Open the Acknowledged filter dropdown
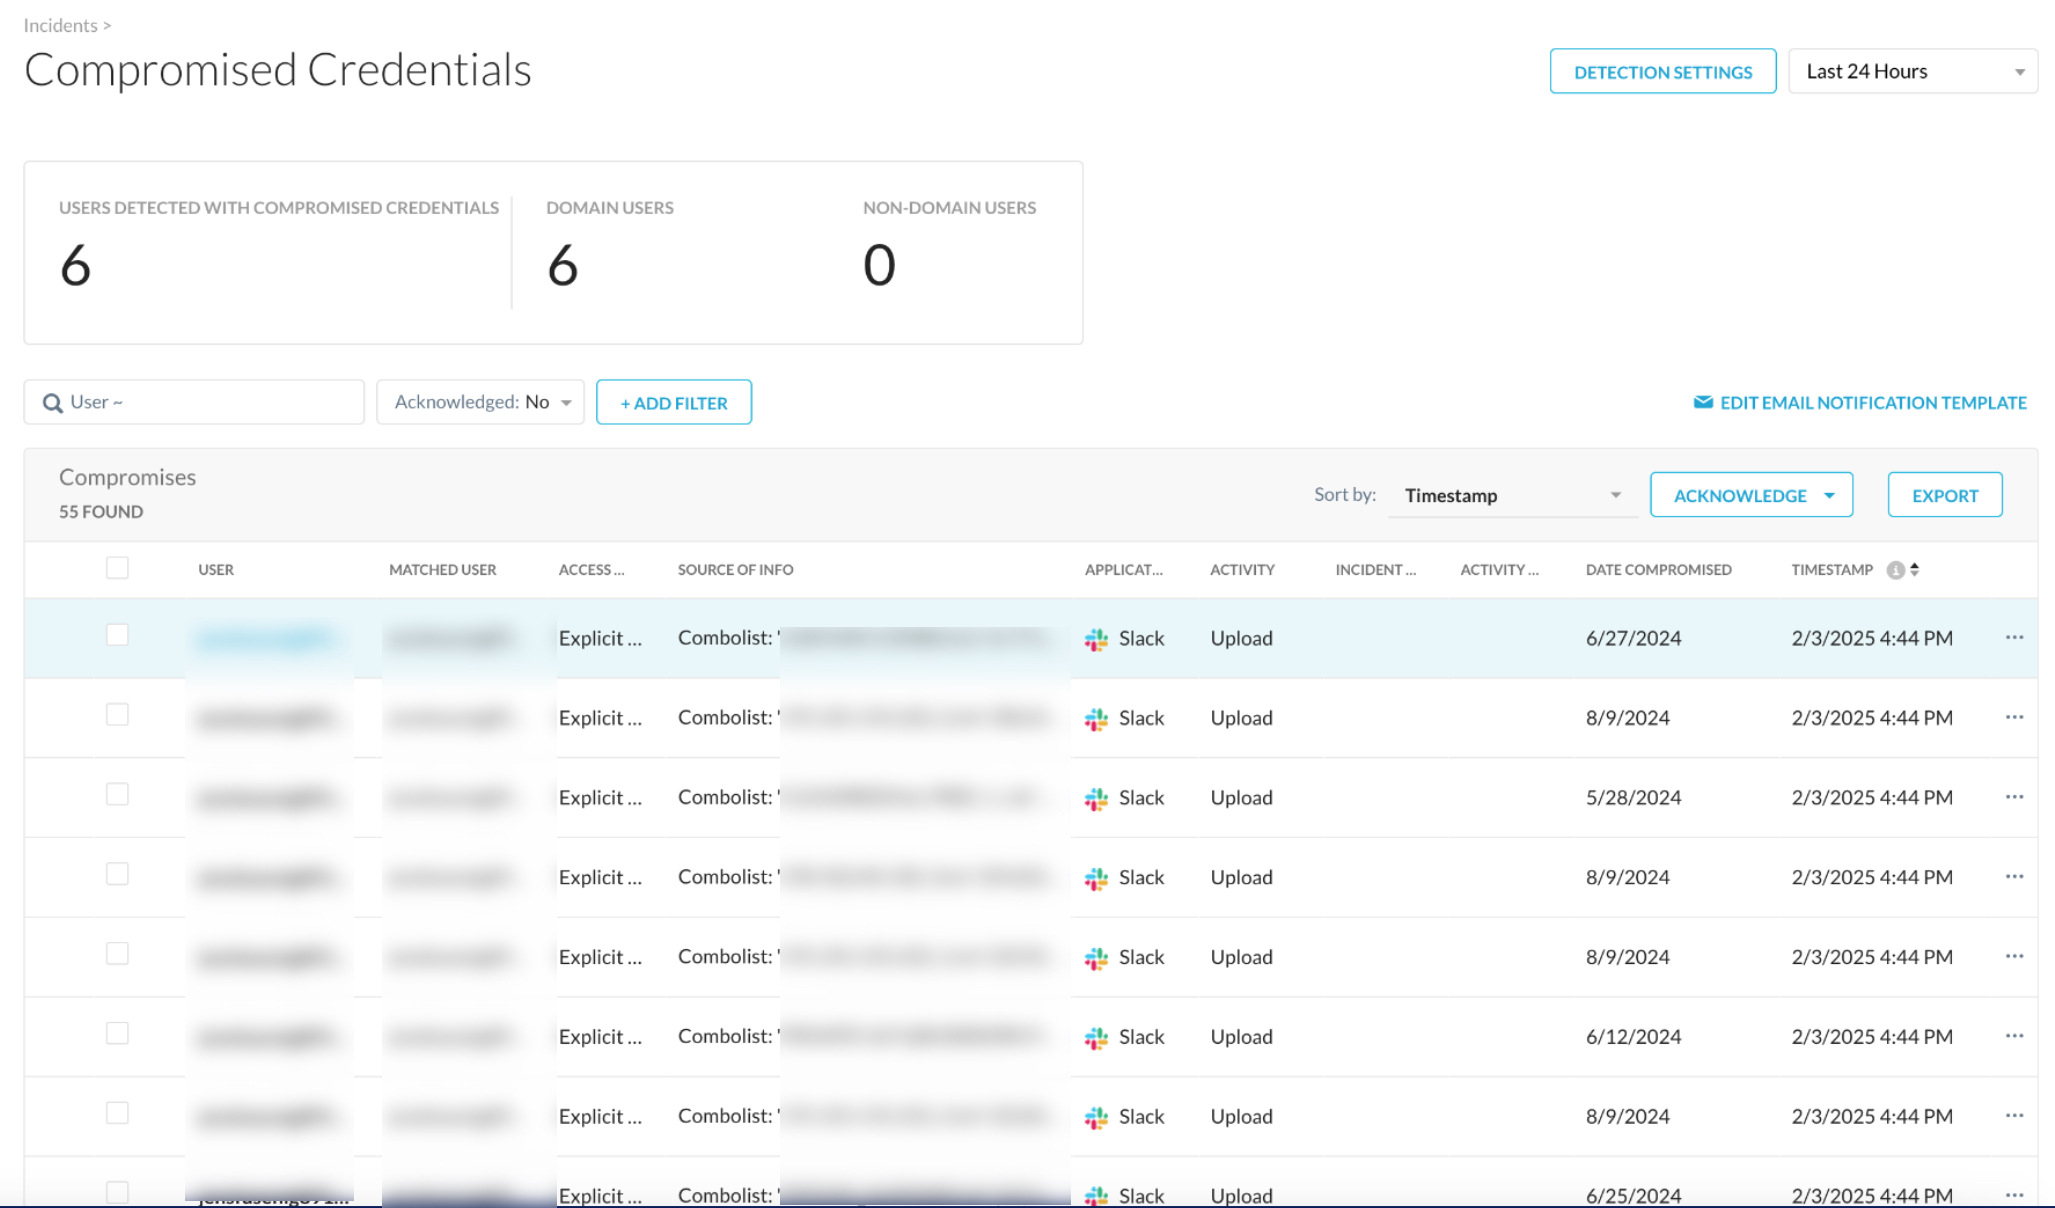Image resolution: width=2055 pixels, height=1208 pixels. tap(480, 401)
